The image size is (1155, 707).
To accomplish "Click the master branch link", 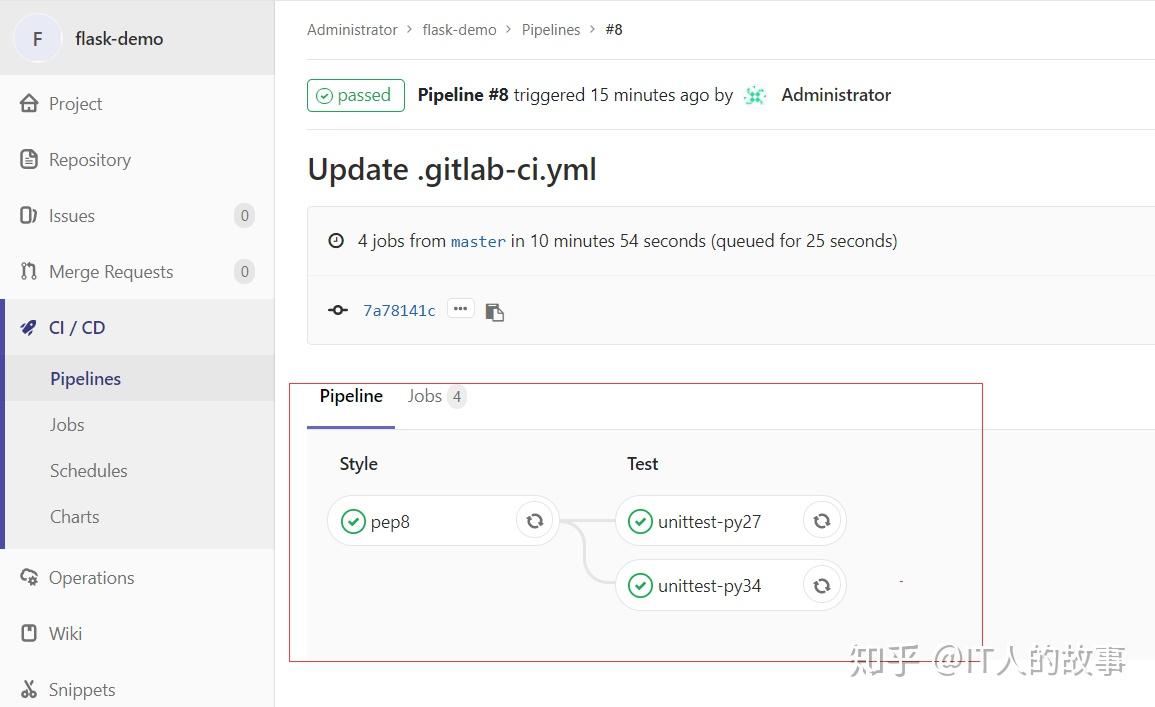I will point(478,241).
